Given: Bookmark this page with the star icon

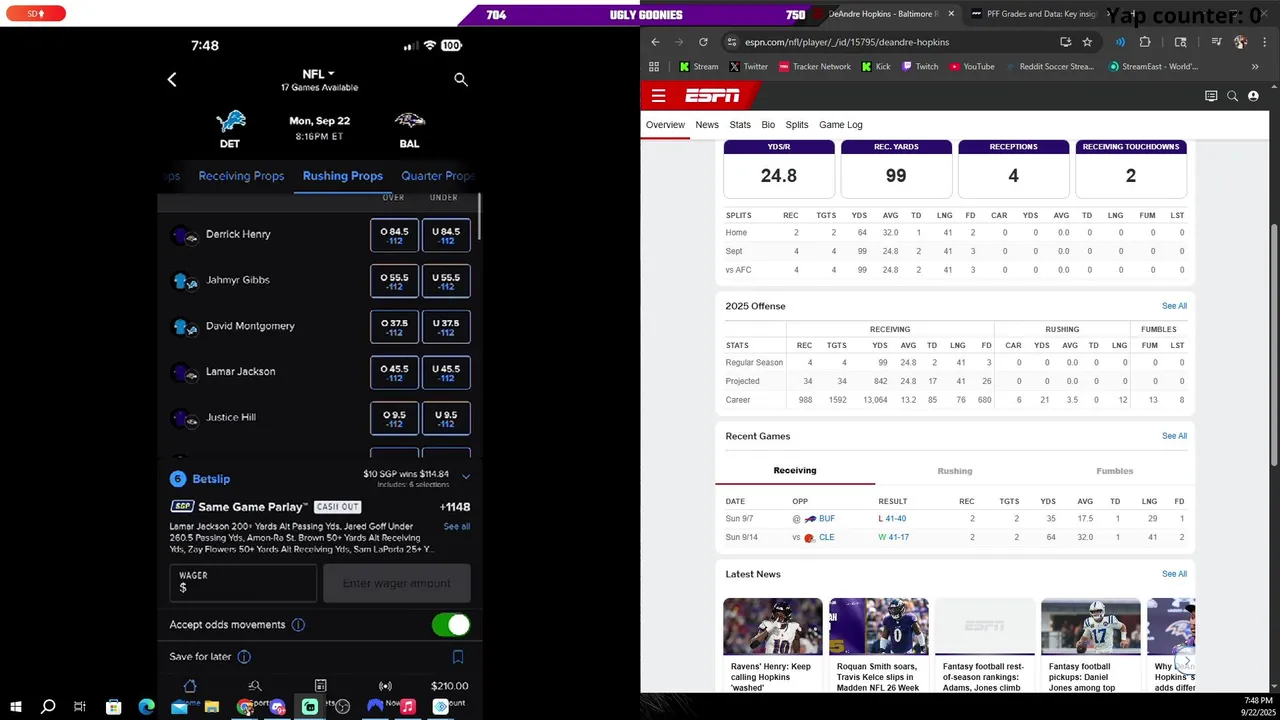Looking at the screenshot, I should click(x=1087, y=42).
